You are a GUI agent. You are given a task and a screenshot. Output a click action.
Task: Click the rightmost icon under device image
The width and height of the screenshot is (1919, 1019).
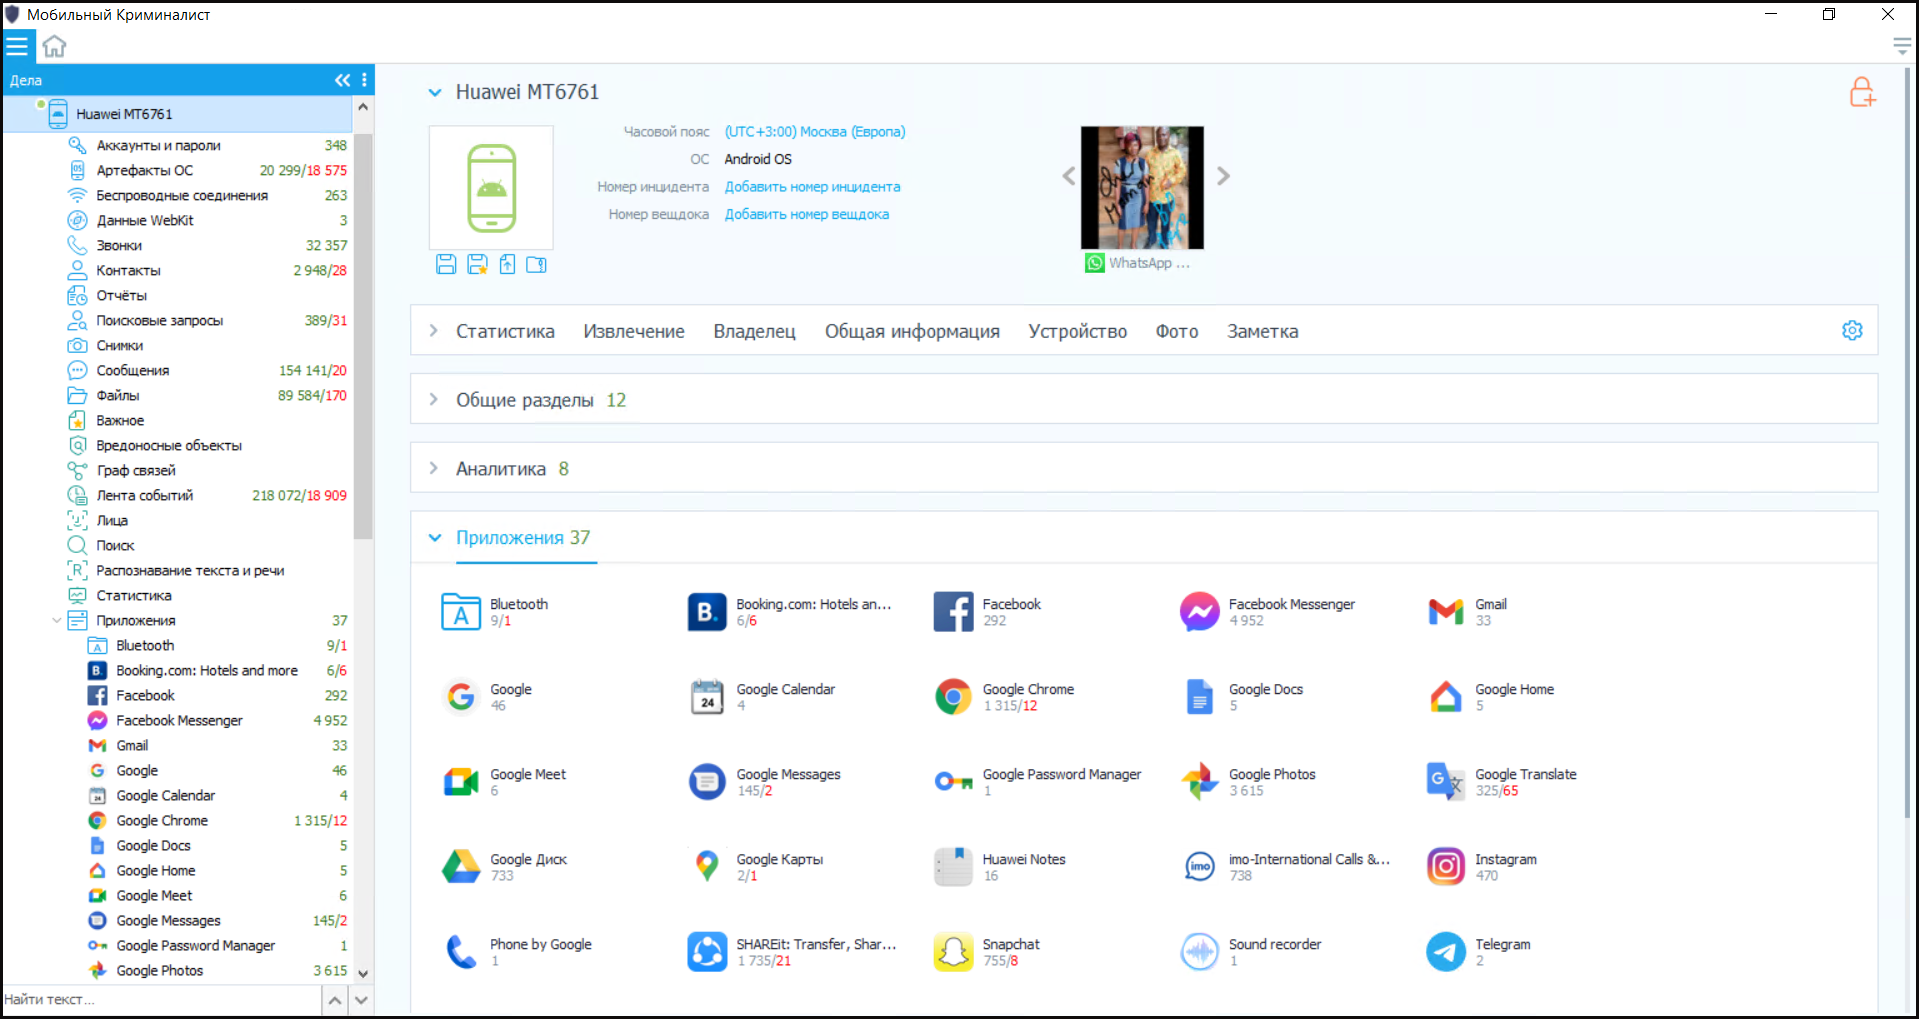click(x=537, y=264)
